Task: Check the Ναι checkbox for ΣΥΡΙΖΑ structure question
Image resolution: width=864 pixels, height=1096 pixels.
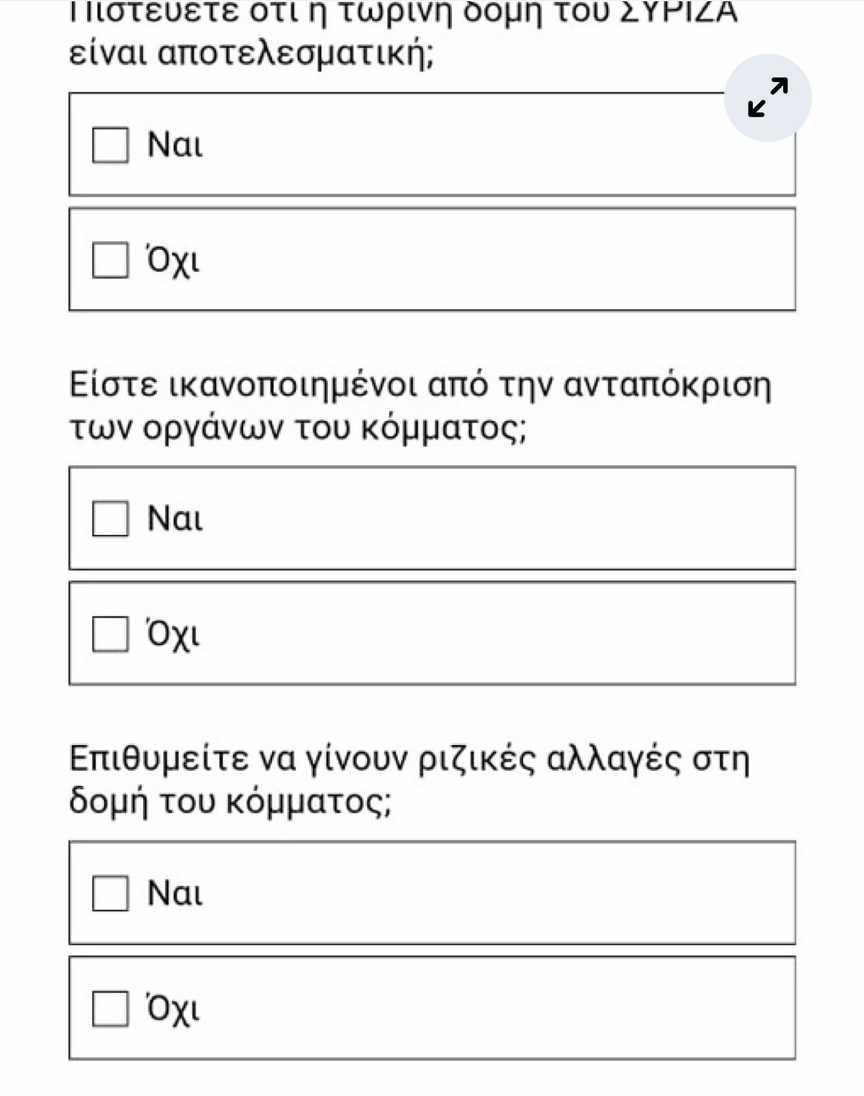Action: tap(111, 145)
